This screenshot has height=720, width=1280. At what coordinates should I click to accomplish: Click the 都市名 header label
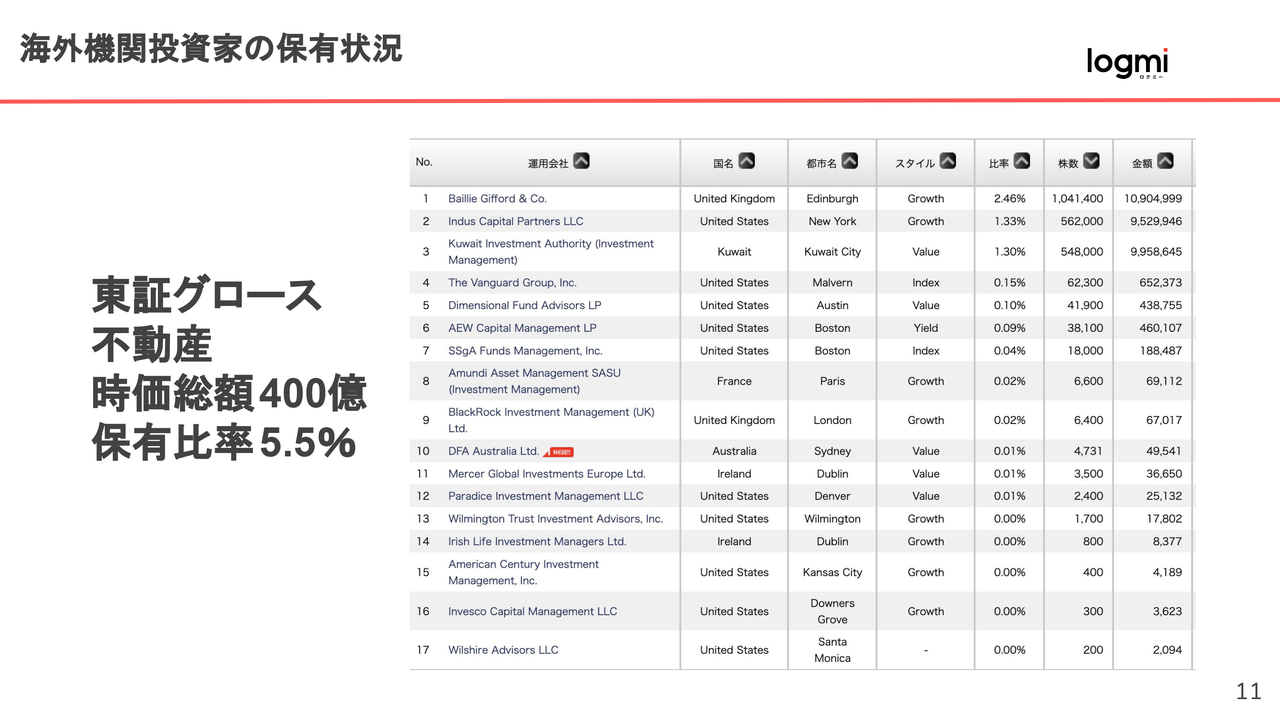tap(822, 163)
